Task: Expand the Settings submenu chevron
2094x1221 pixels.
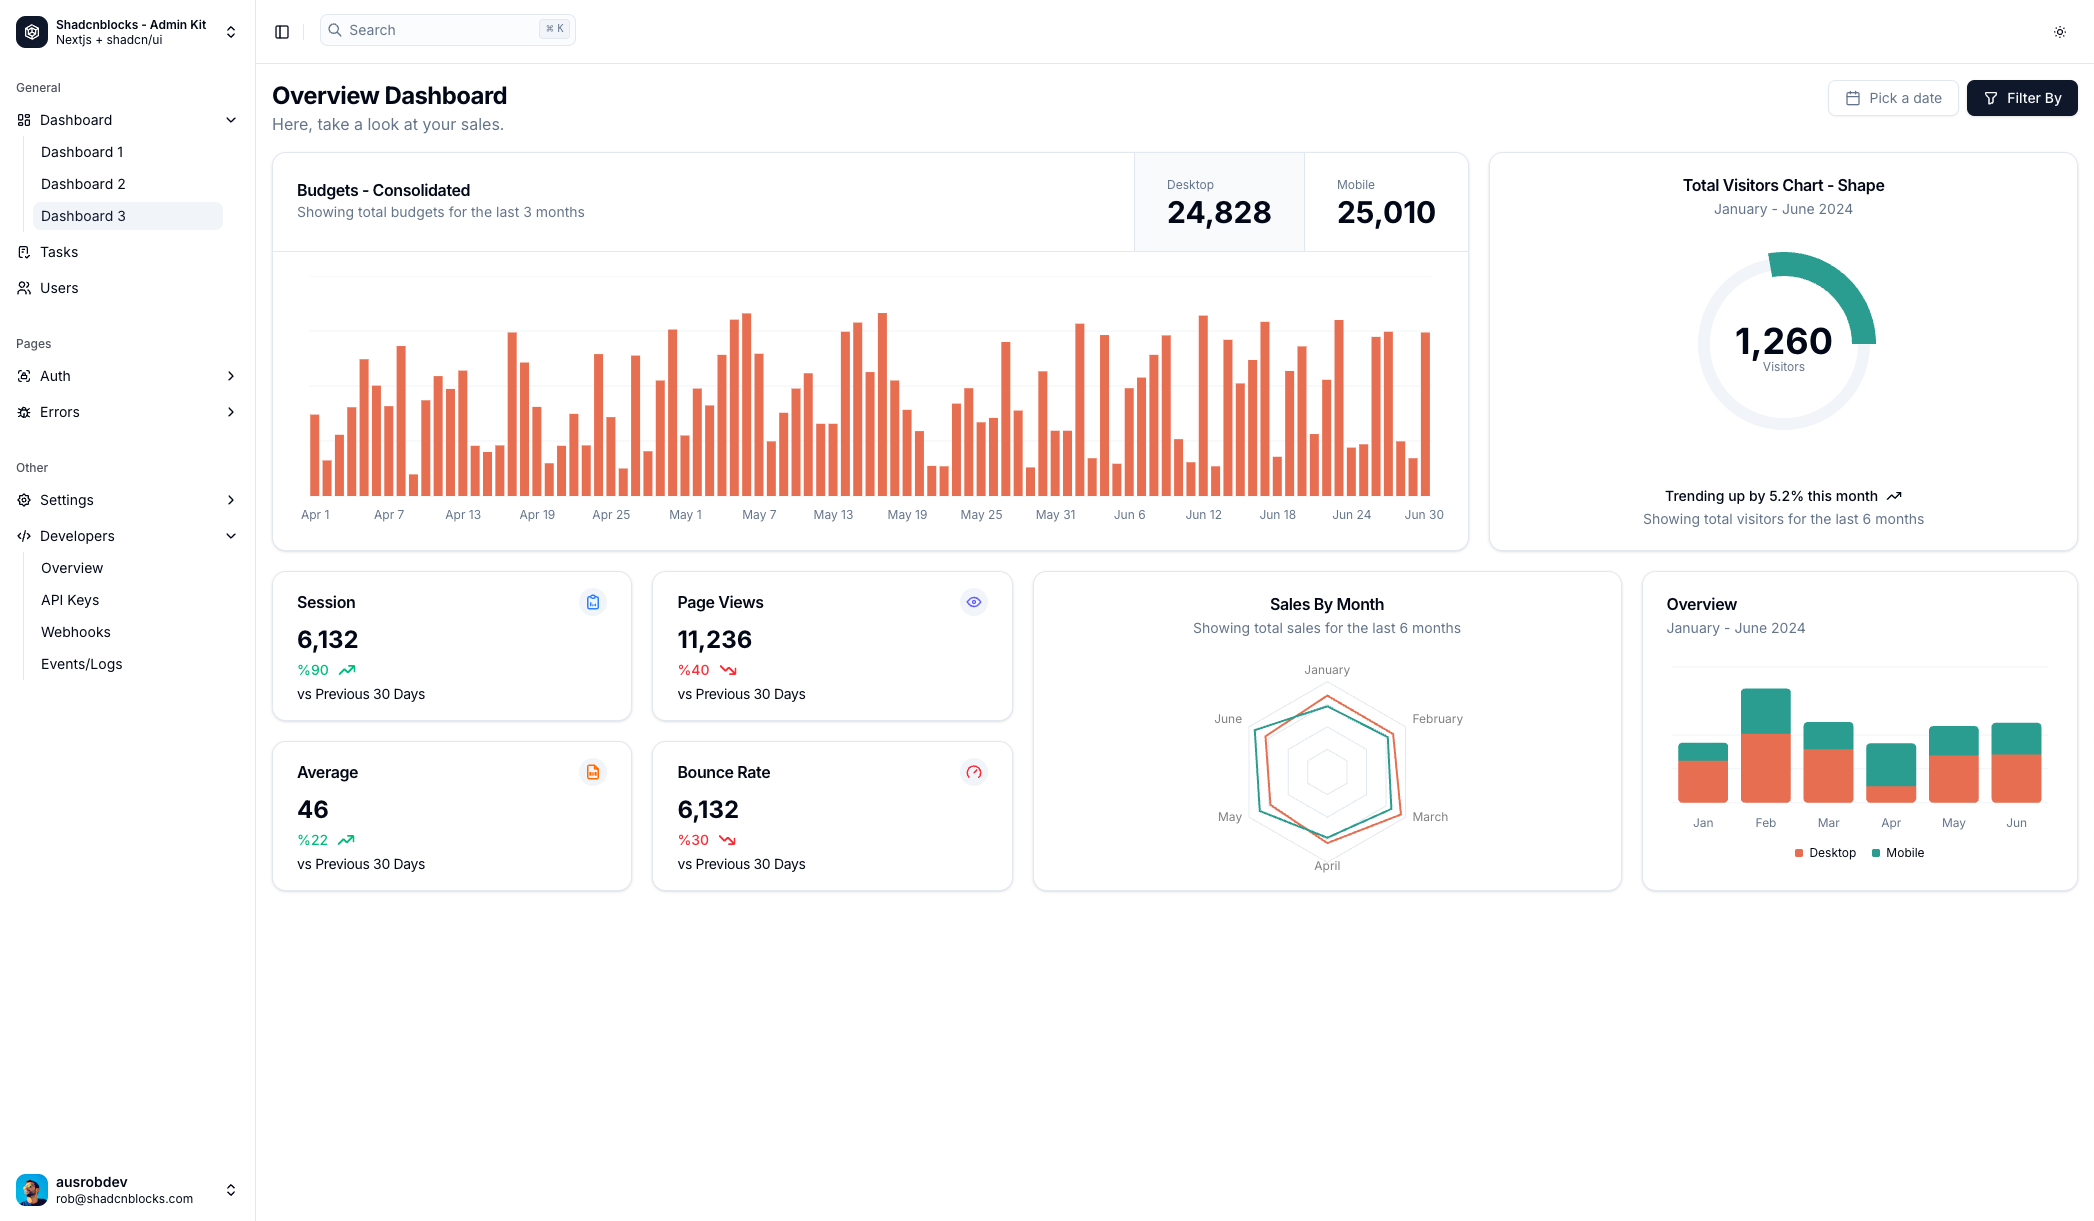Action: (231, 500)
